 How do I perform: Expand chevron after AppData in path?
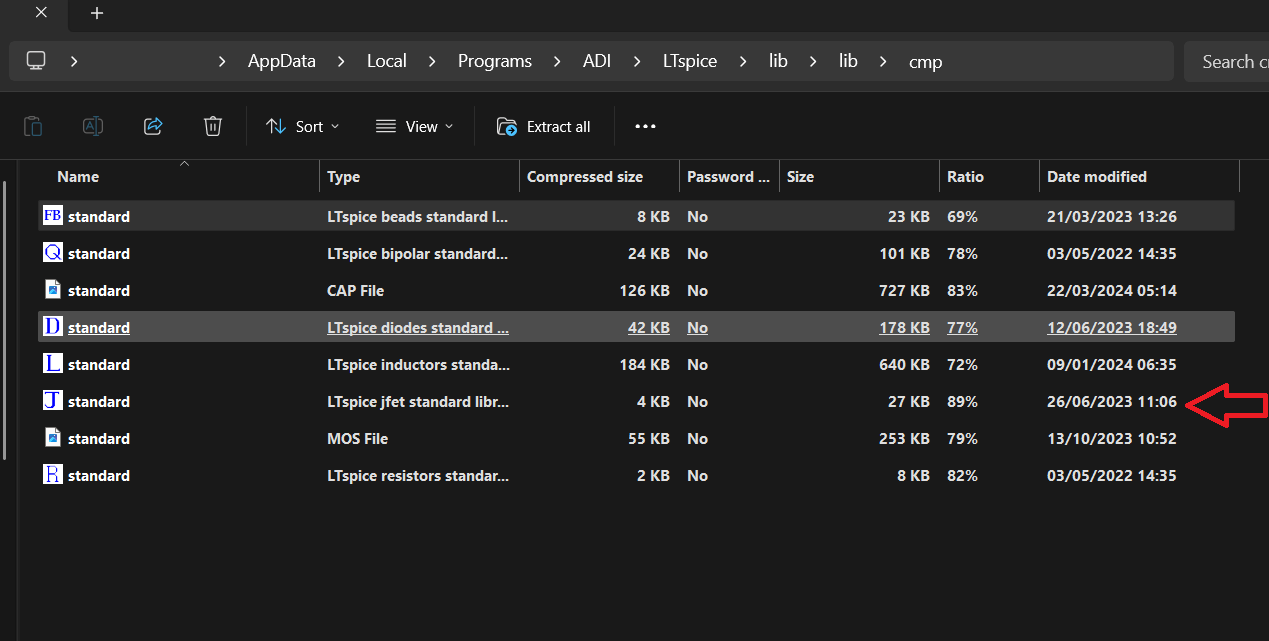click(341, 61)
